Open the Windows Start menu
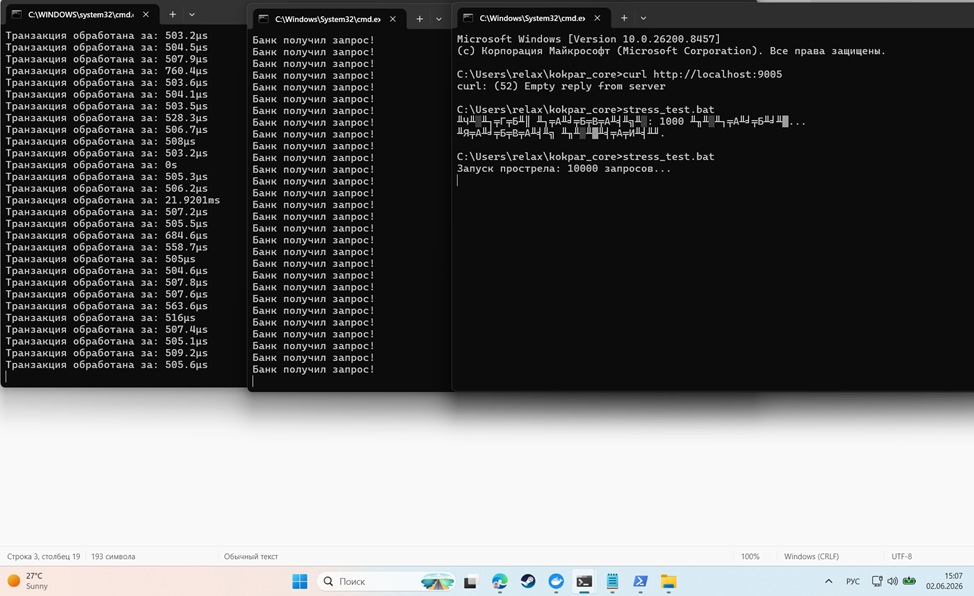This screenshot has width=974, height=596. tap(300, 581)
